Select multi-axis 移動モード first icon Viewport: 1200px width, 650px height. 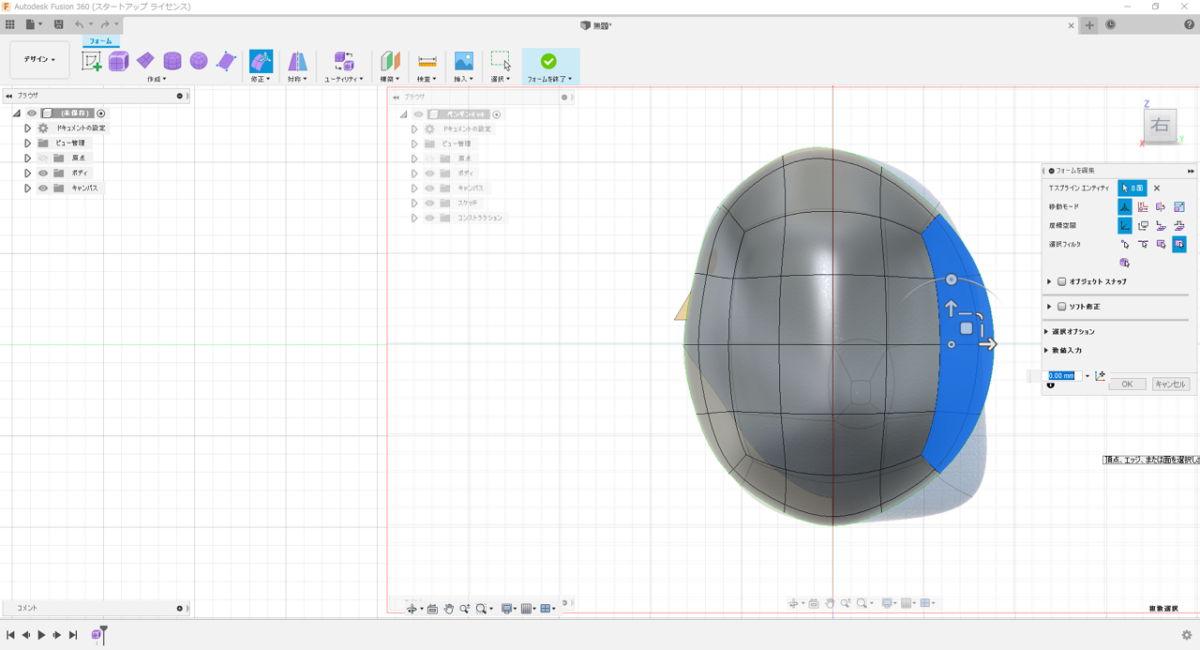tap(1125, 207)
